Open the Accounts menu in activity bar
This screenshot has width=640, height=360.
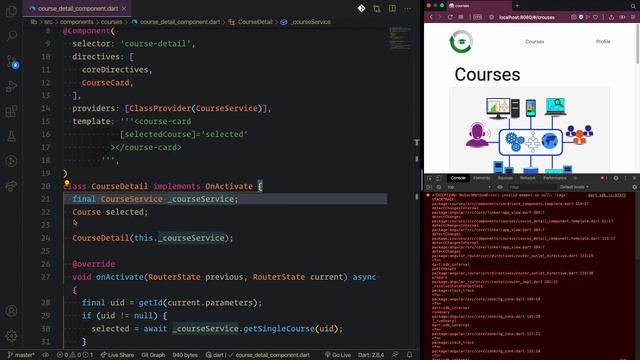[11, 311]
